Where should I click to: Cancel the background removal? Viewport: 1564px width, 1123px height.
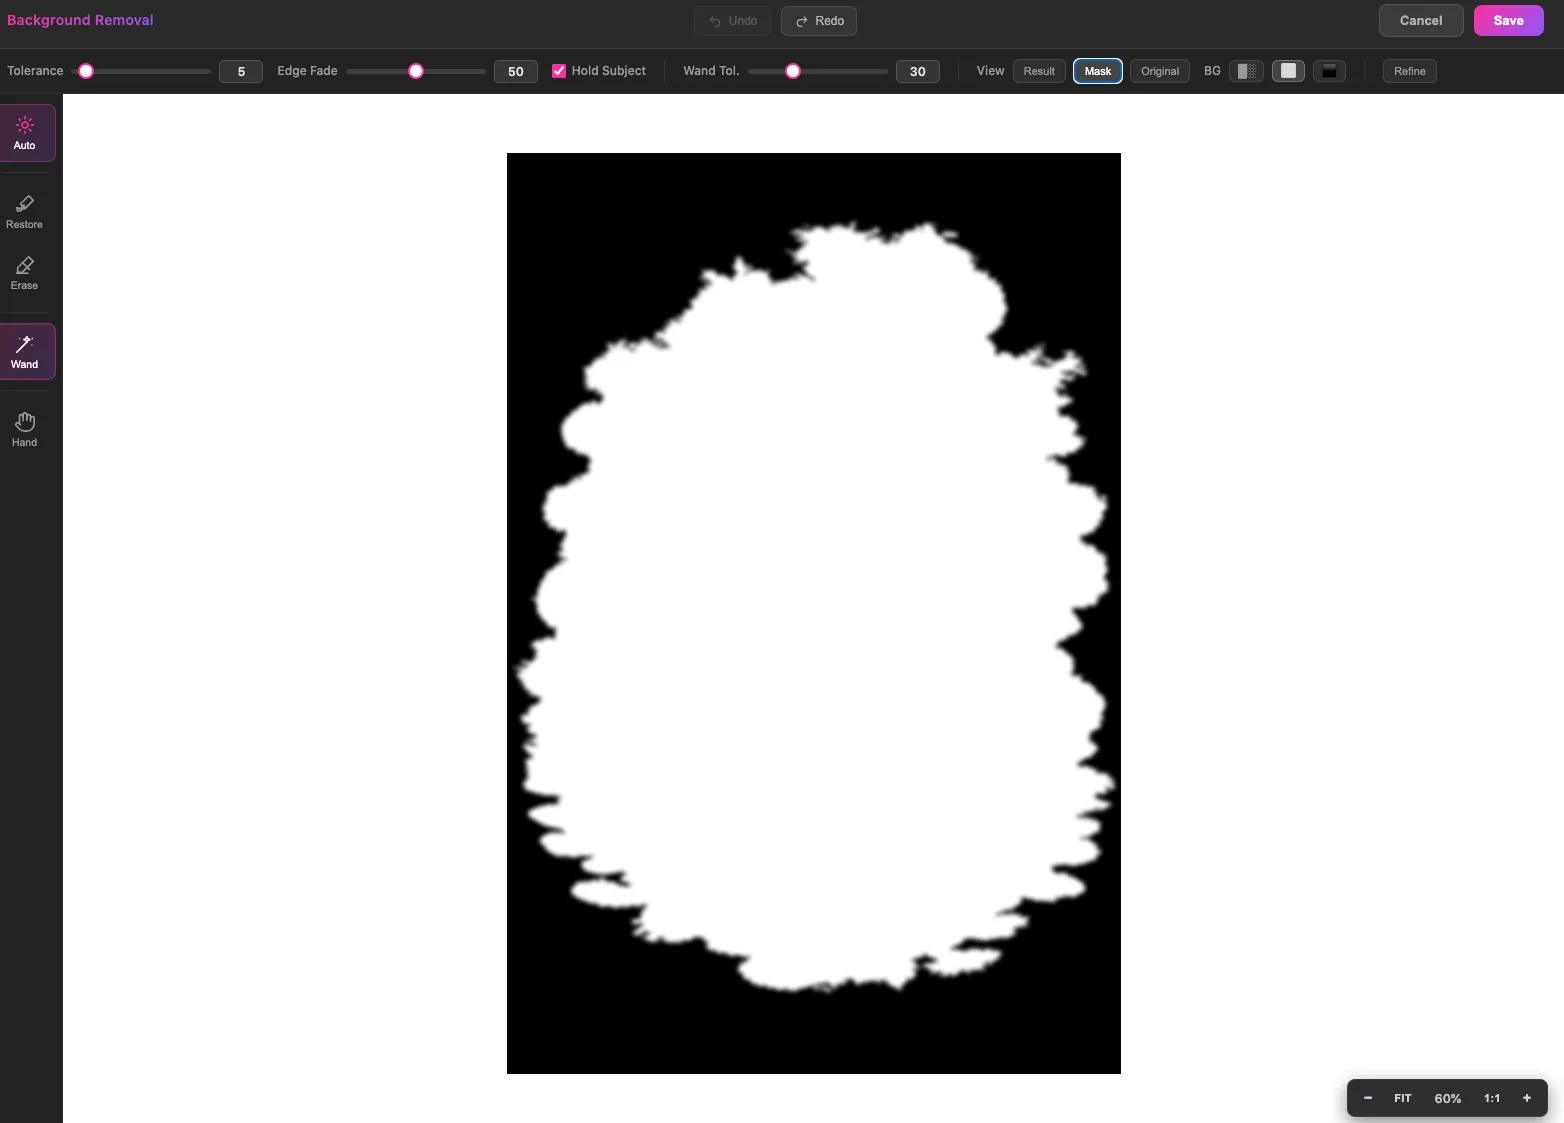1421,20
